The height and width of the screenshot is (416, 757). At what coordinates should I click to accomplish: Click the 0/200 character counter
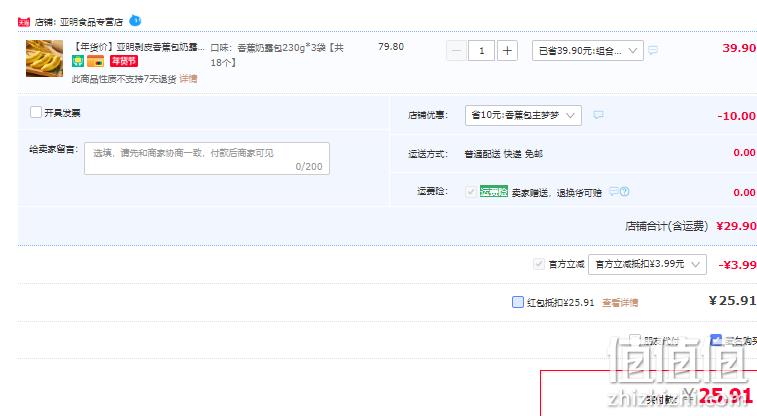pos(309,166)
